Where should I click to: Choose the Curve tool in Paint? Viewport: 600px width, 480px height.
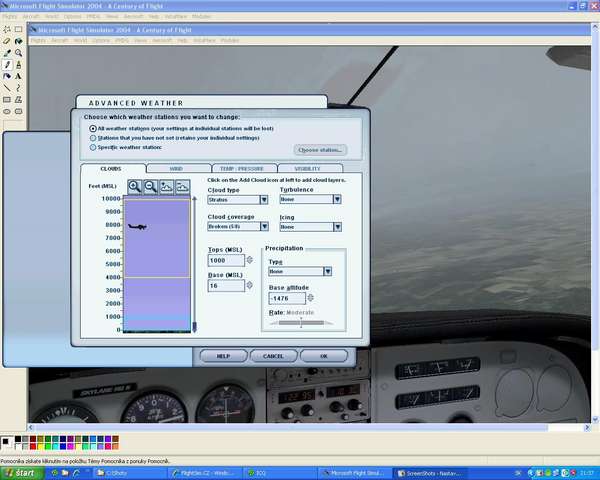point(18,88)
